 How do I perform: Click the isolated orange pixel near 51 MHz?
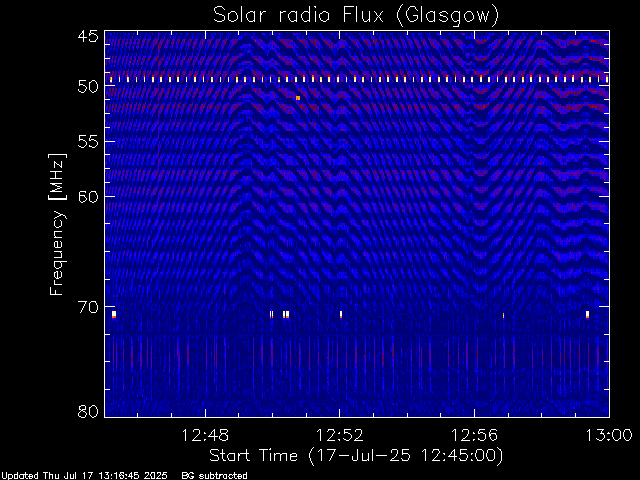tap(298, 98)
